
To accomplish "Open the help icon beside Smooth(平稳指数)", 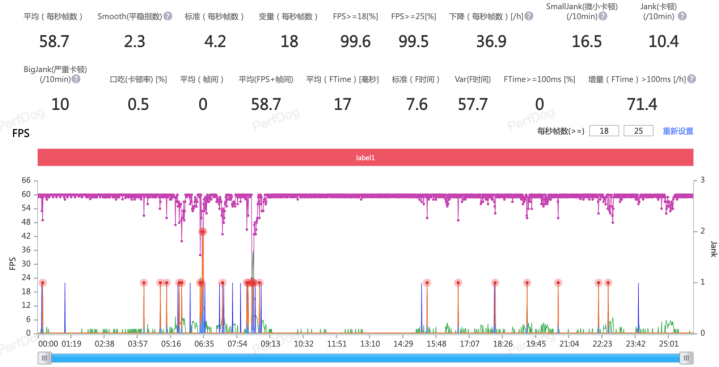I will click(168, 16).
